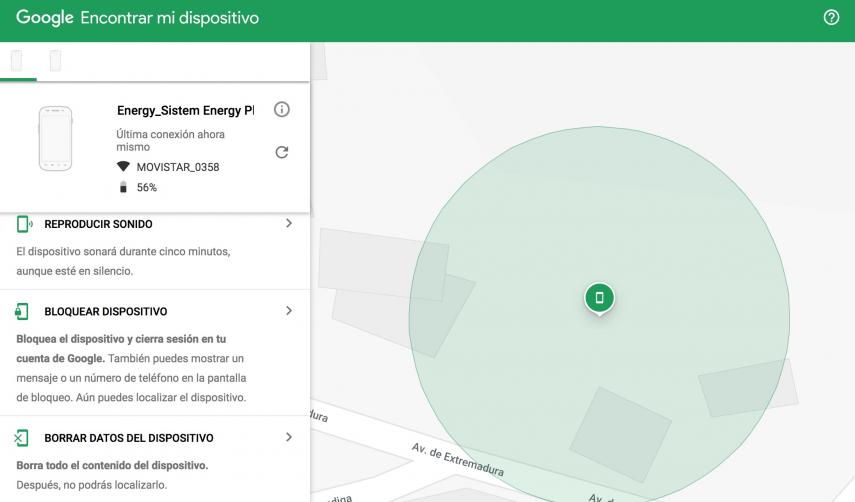Click the battery level icon
Viewport: 855px width, 502px height.
click(123, 187)
